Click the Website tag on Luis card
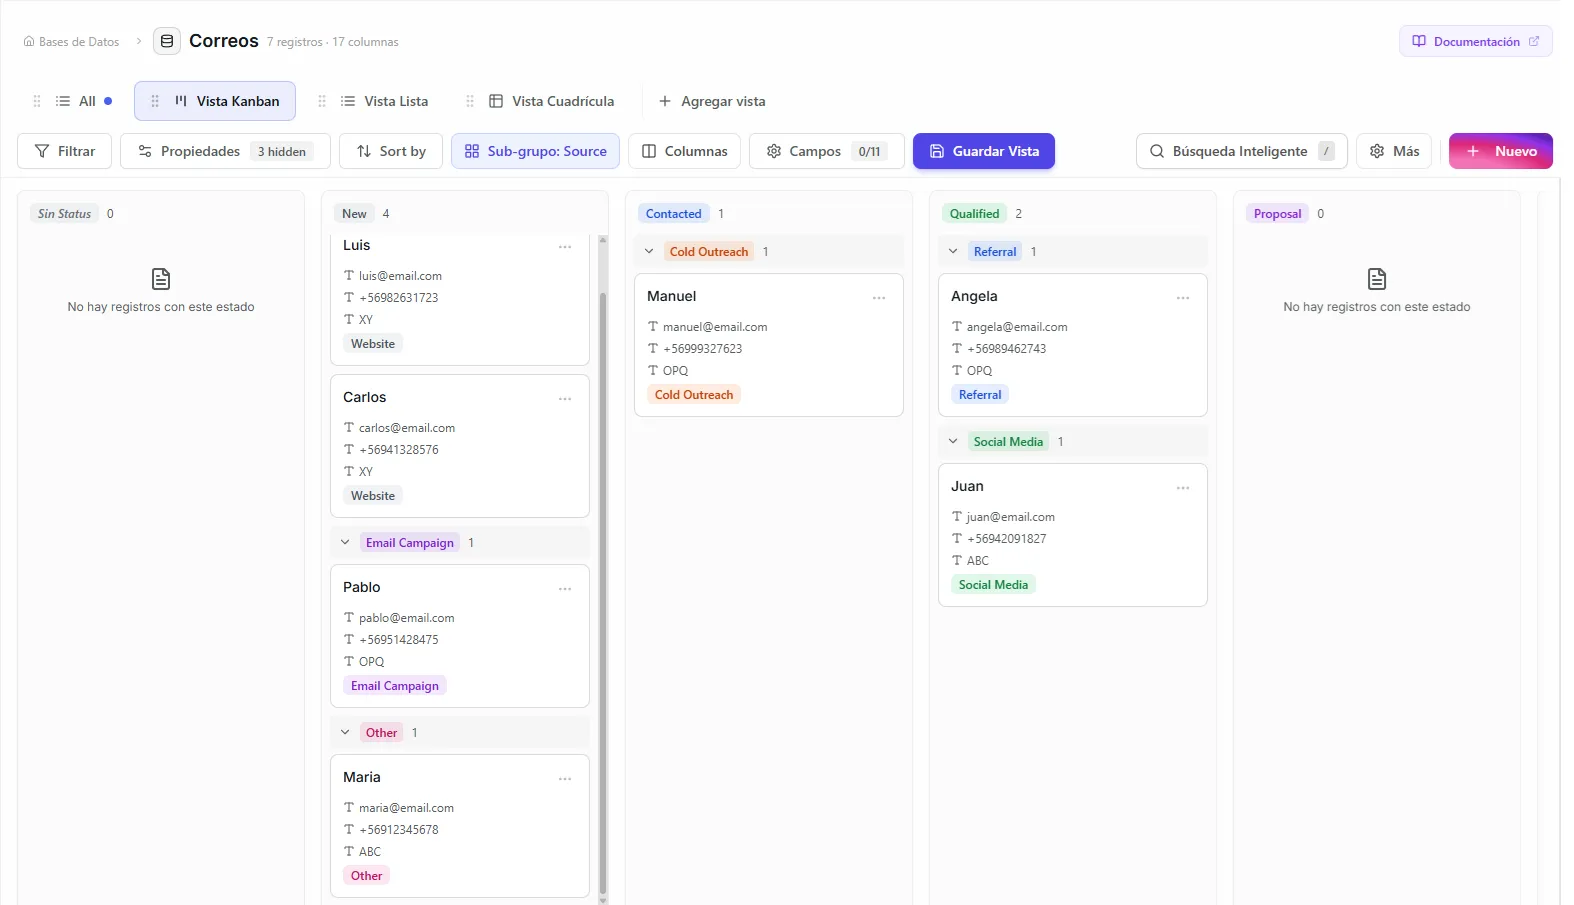This screenshot has height=905, width=1574. (373, 343)
